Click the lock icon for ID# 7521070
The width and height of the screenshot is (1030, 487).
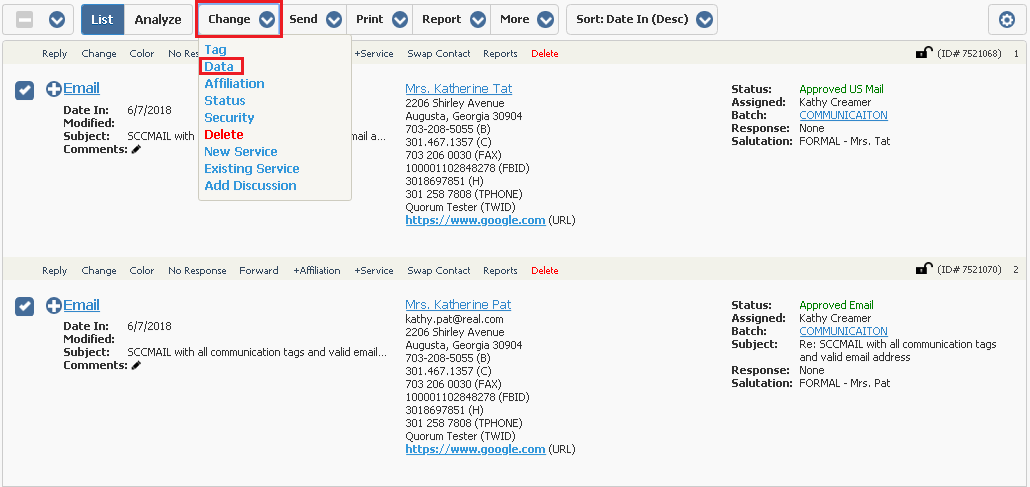924,269
